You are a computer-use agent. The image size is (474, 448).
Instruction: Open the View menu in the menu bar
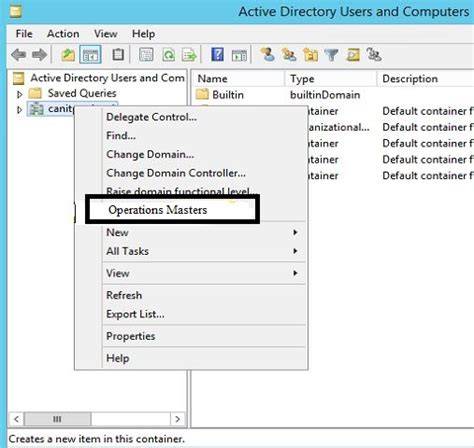105,34
